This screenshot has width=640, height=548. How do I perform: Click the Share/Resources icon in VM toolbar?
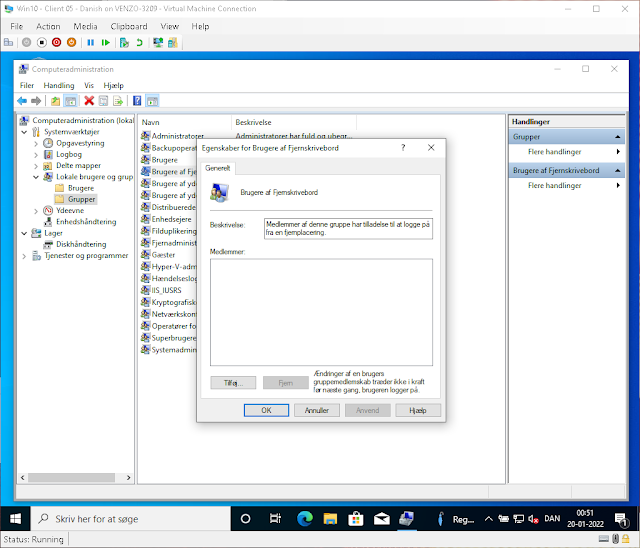[173, 42]
